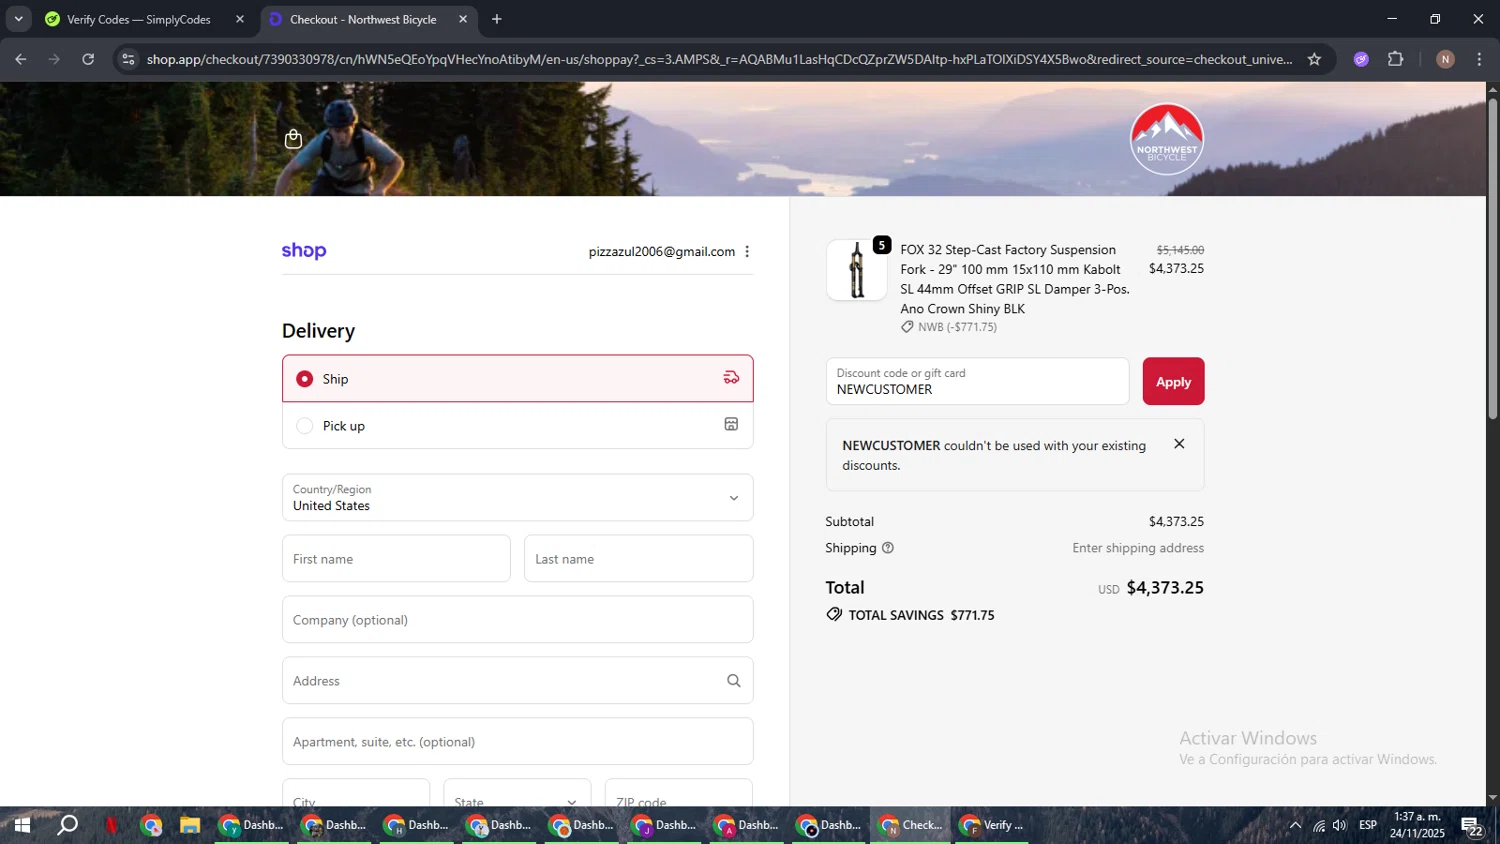Open File Explorer from the taskbar
1500x844 pixels.
click(190, 825)
